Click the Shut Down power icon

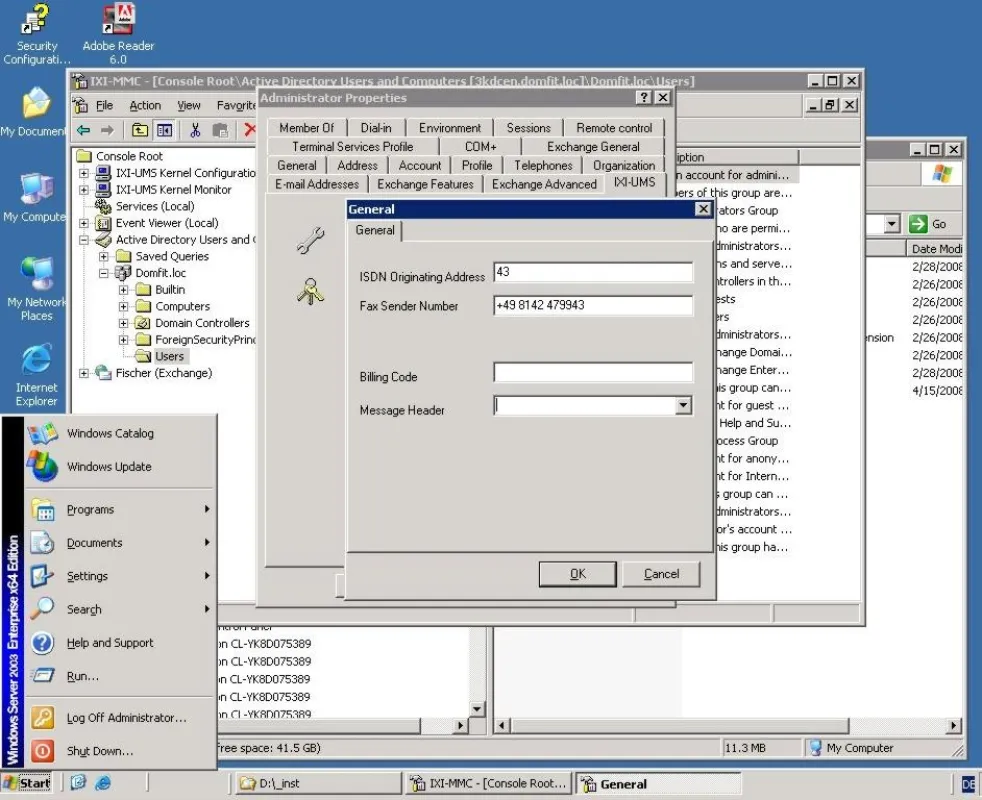coord(43,751)
